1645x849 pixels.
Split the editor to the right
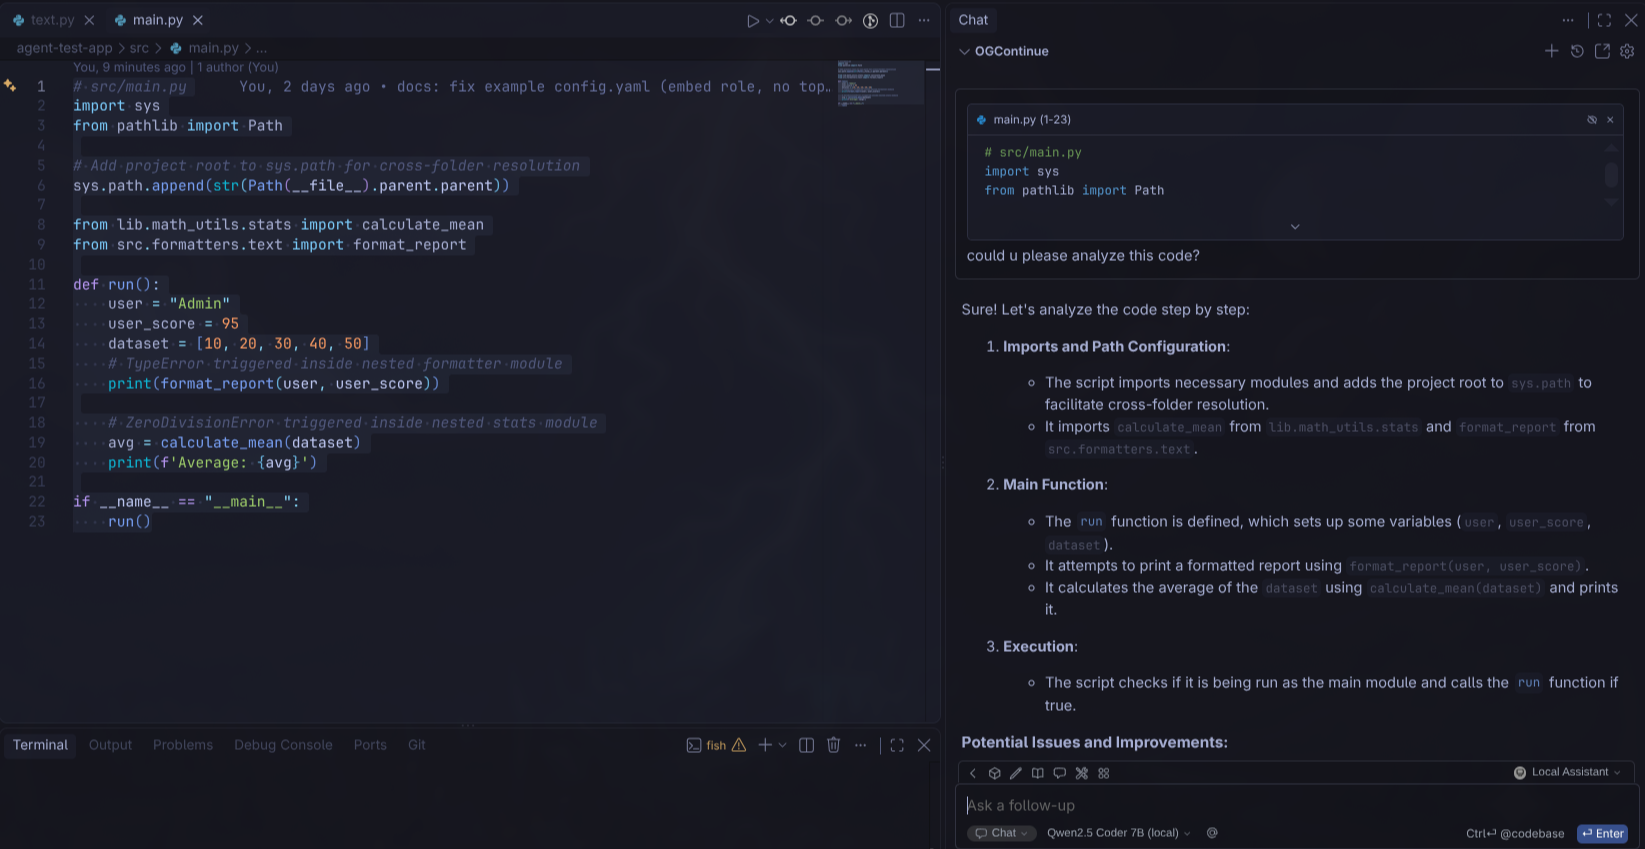(x=897, y=20)
